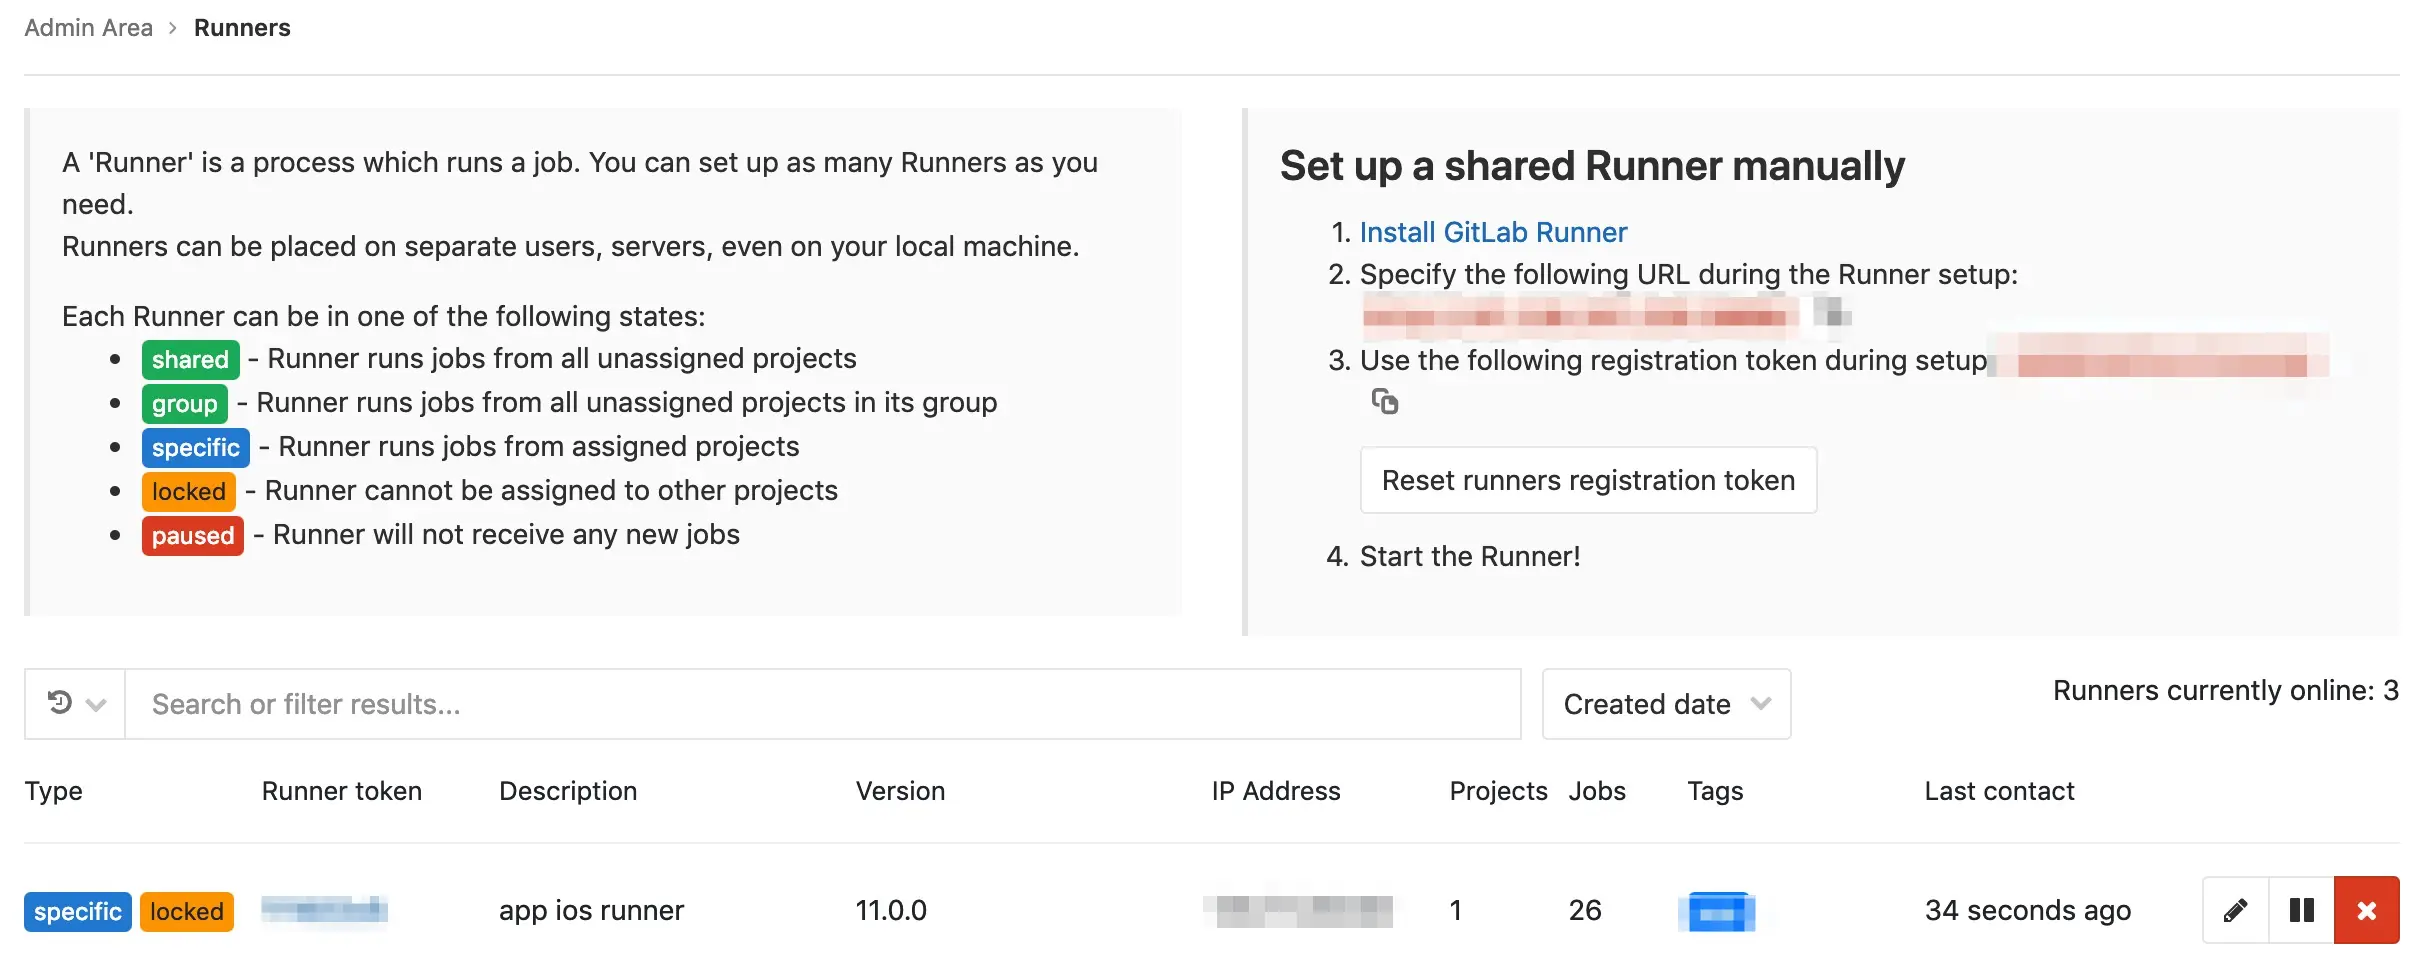Click the Runners breadcrumb item
This screenshot has width=2418, height=976.
coord(242,28)
